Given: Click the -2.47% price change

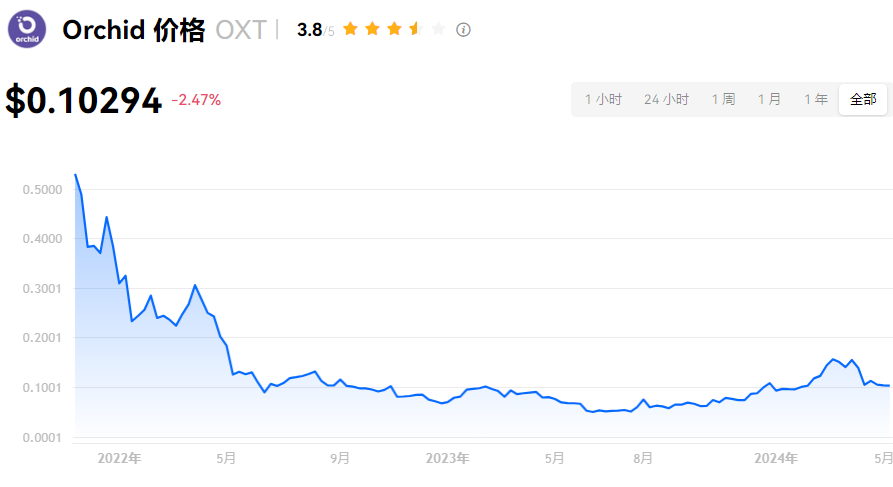Looking at the screenshot, I should click(x=196, y=100).
